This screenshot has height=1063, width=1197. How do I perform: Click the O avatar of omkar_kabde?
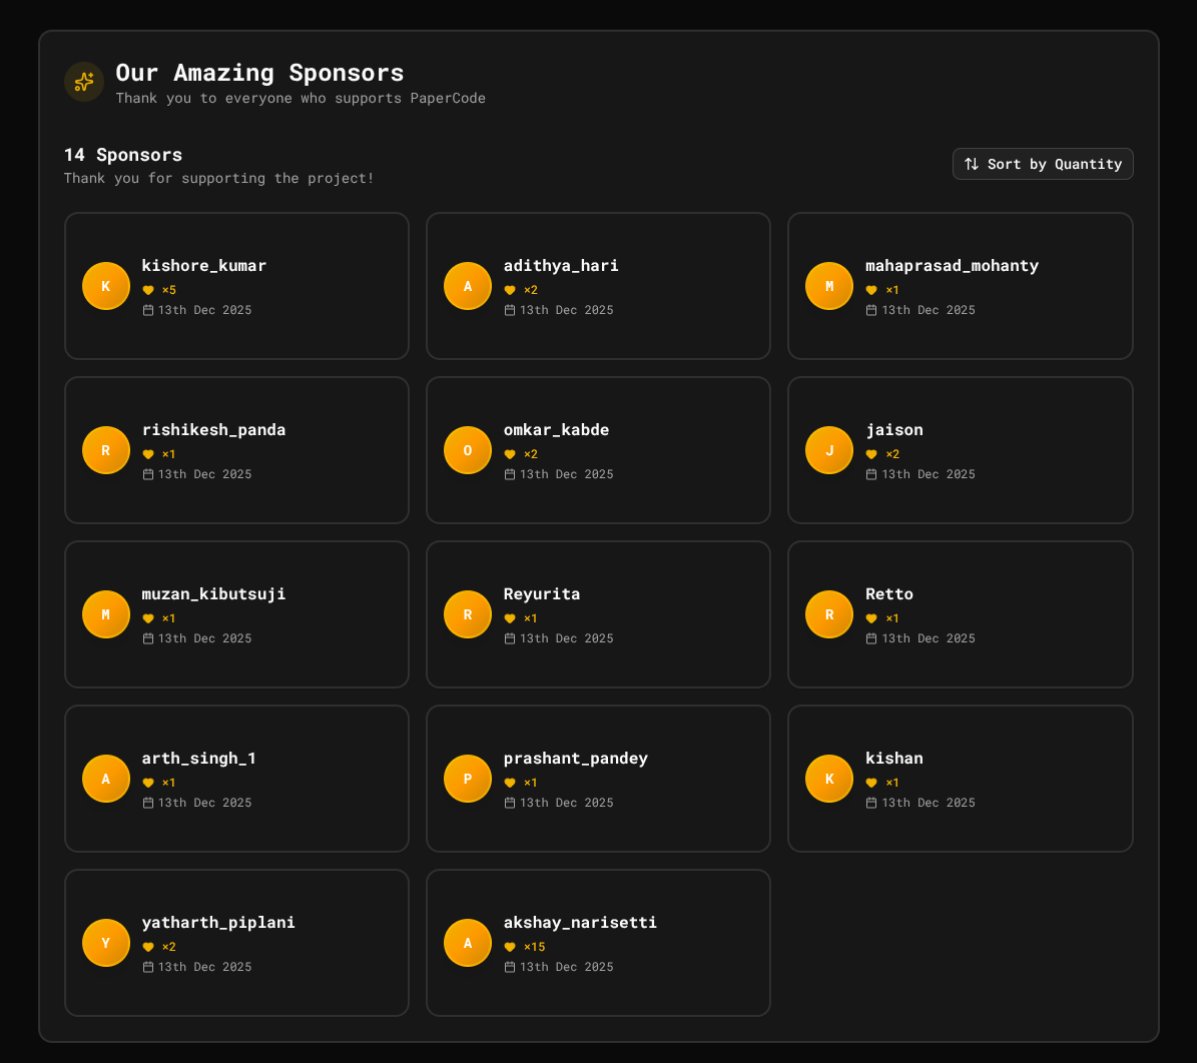(x=467, y=451)
